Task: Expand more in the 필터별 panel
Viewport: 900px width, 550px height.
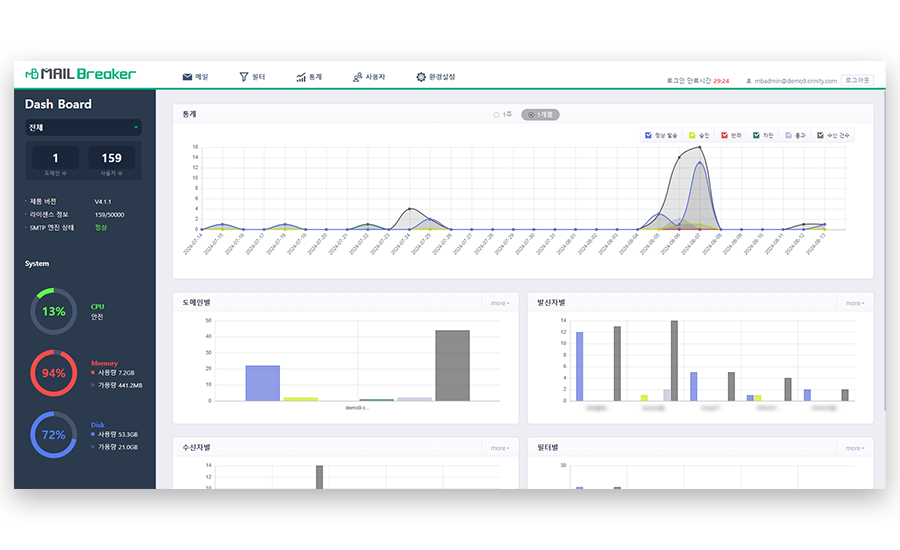Action: point(854,448)
